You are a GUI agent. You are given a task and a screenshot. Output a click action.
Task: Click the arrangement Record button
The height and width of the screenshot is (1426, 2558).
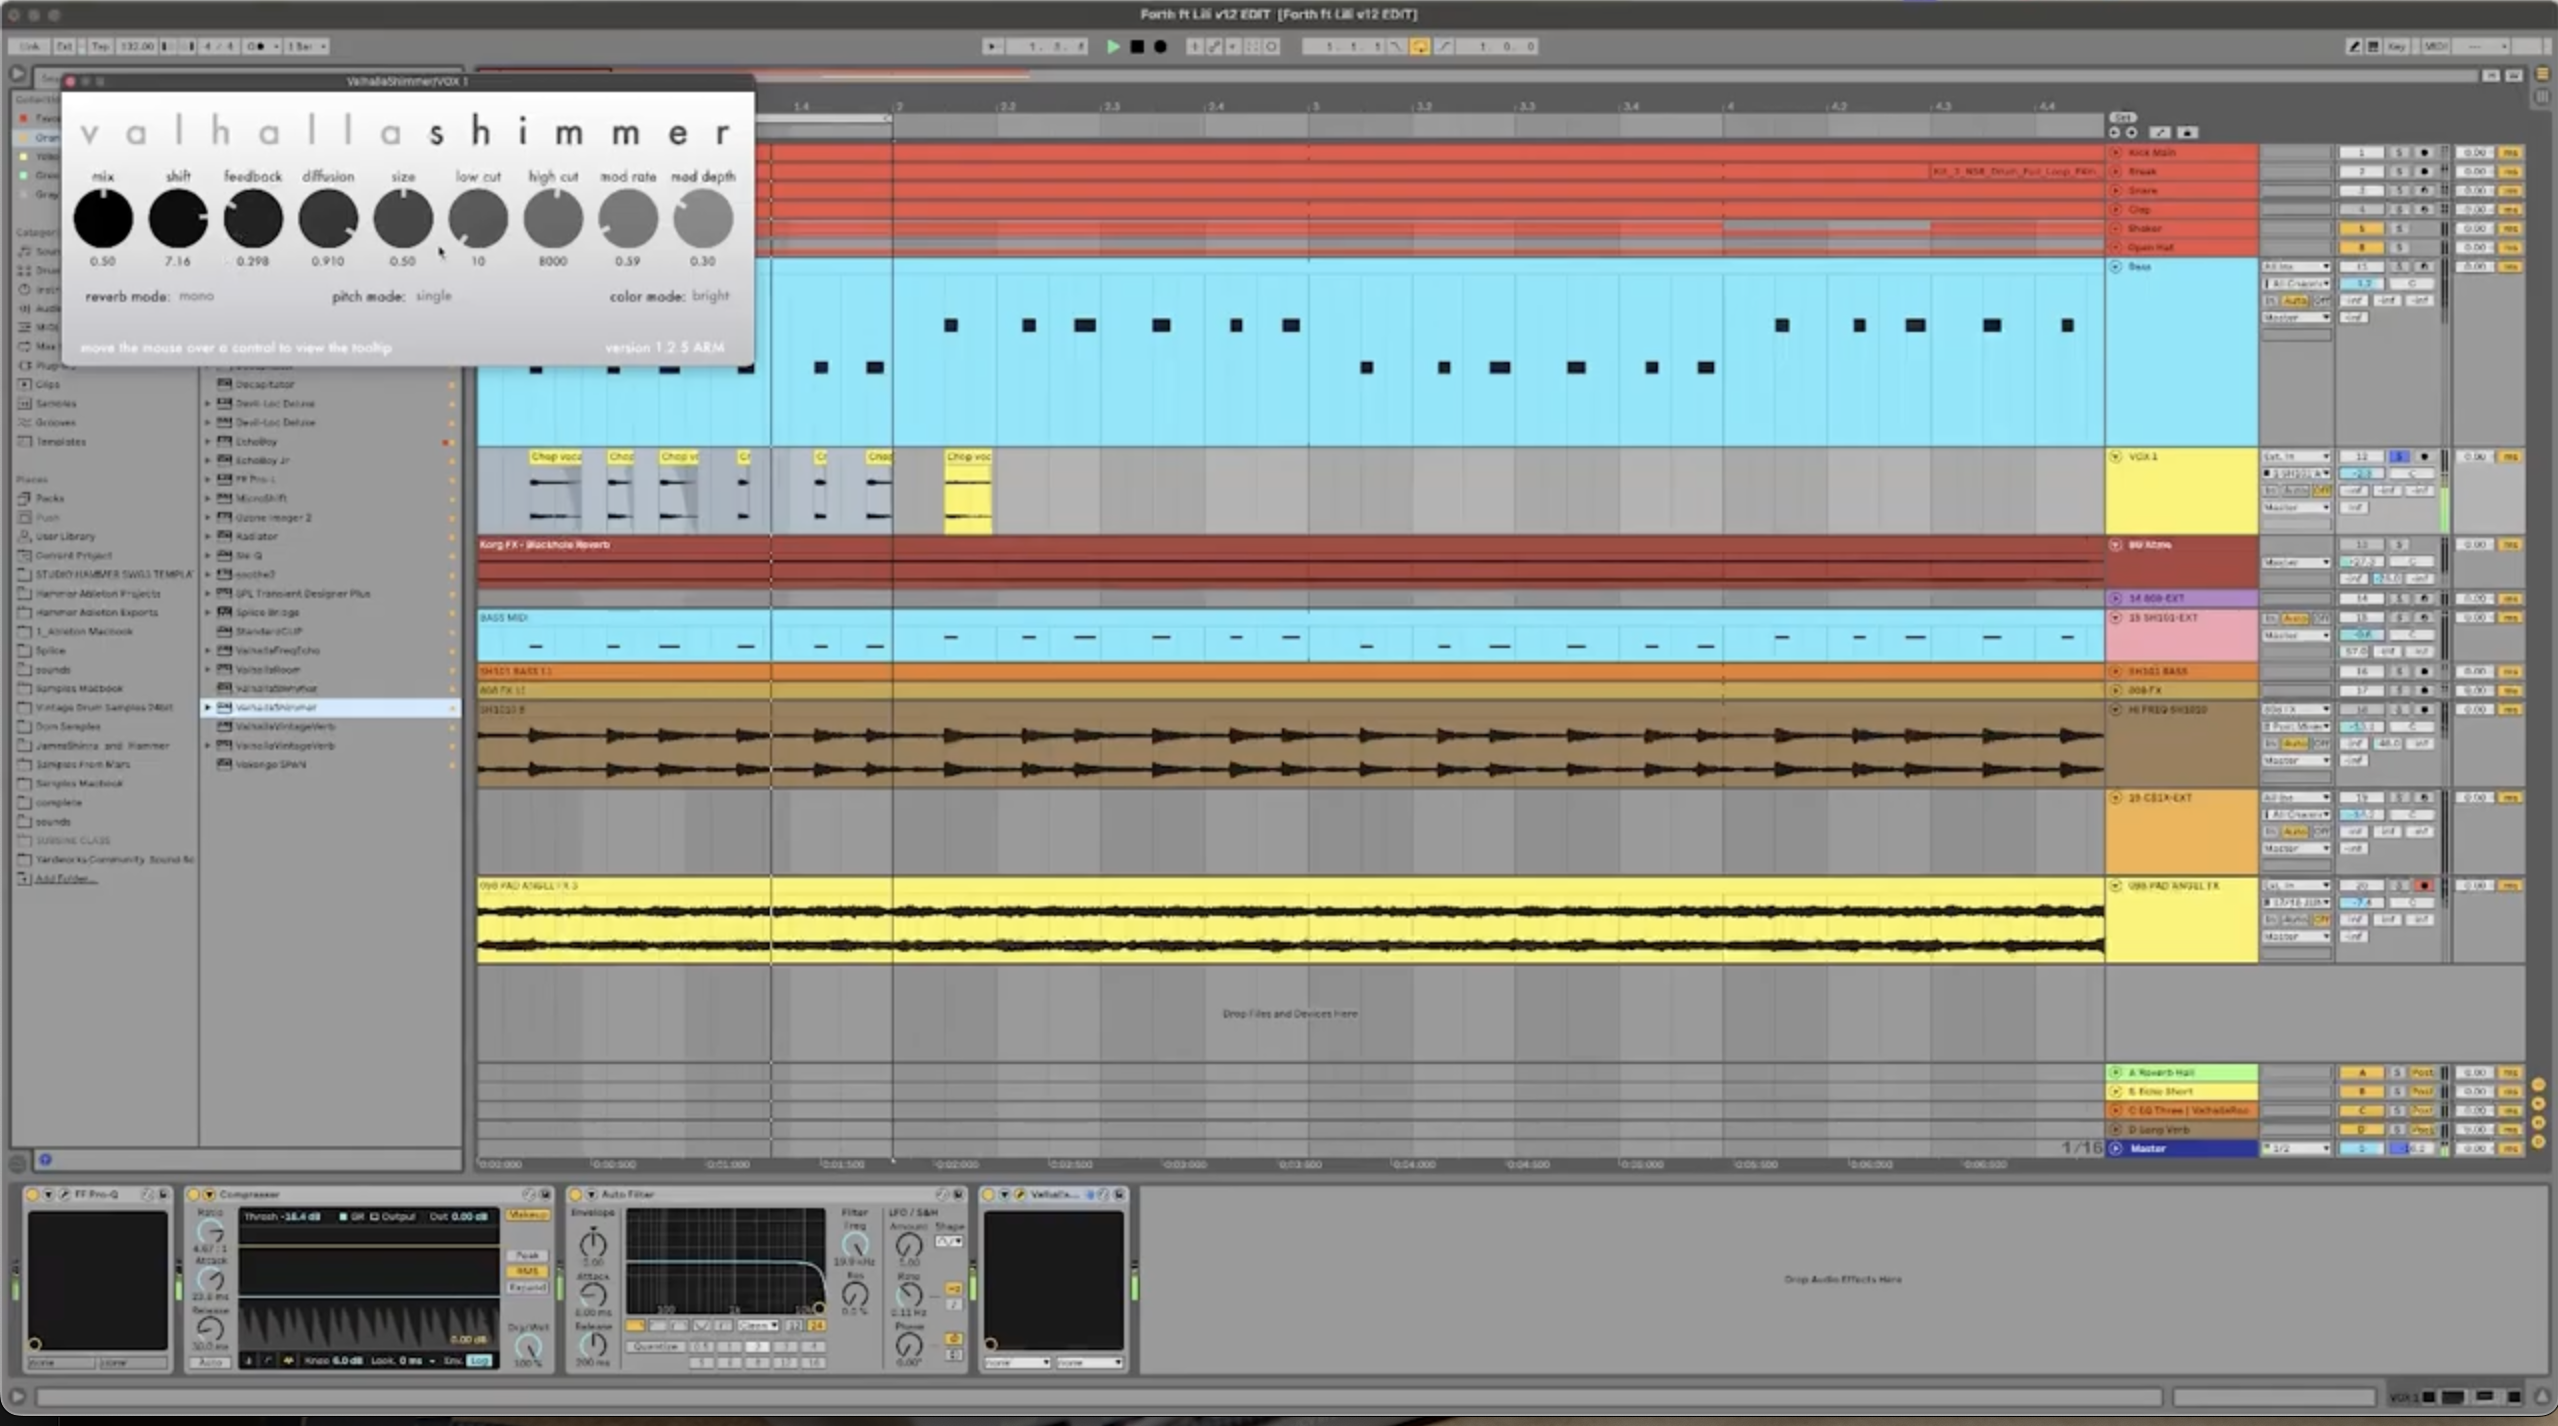coord(1160,46)
